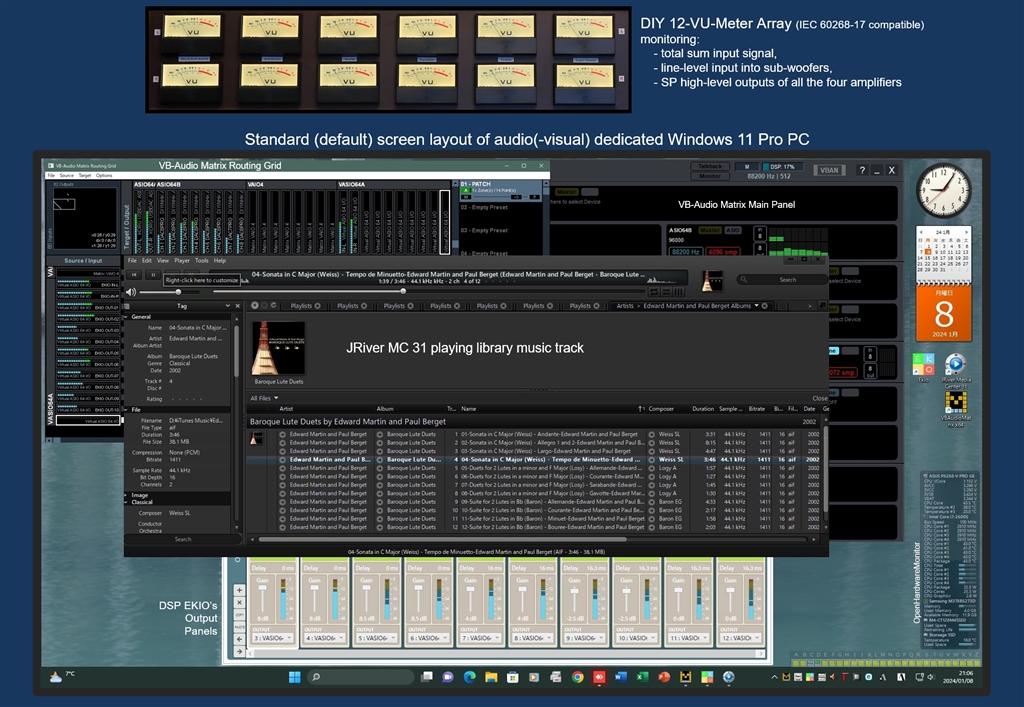The height and width of the screenshot is (707, 1024).
Task: Open JRiver Media Center desktop shortcut
Action: coord(954,365)
